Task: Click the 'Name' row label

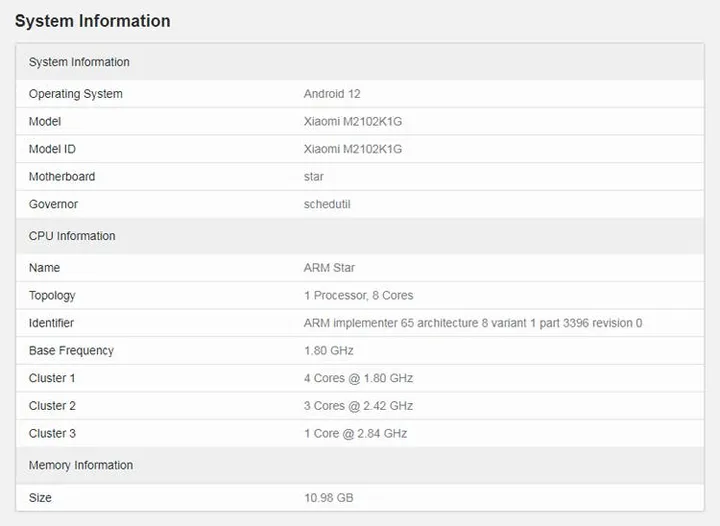Action: click(x=45, y=268)
